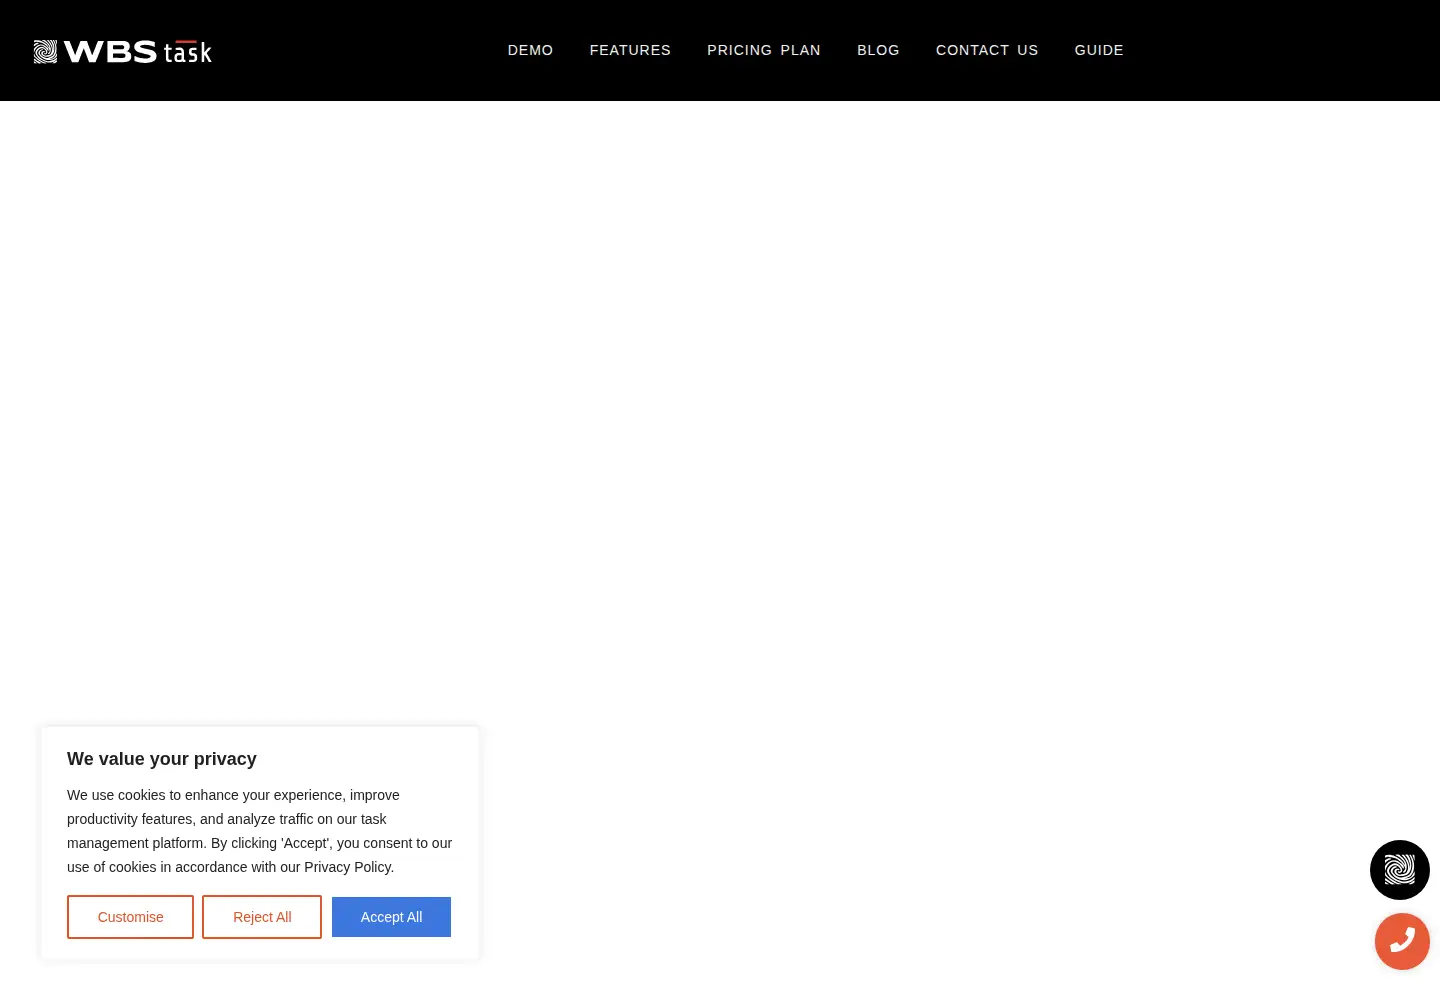The image size is (1440, 1000).
Task: Open the Demo menu item
Action: (x=530, y=50)
